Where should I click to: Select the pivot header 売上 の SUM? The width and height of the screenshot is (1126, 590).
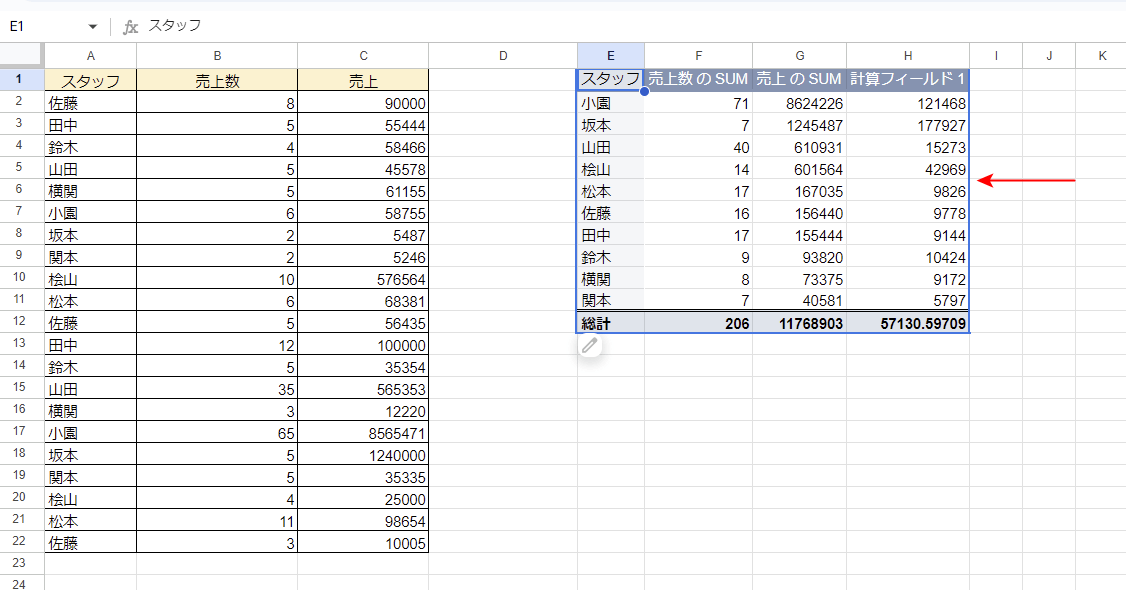pyautogui.click(x=799, y=79)
